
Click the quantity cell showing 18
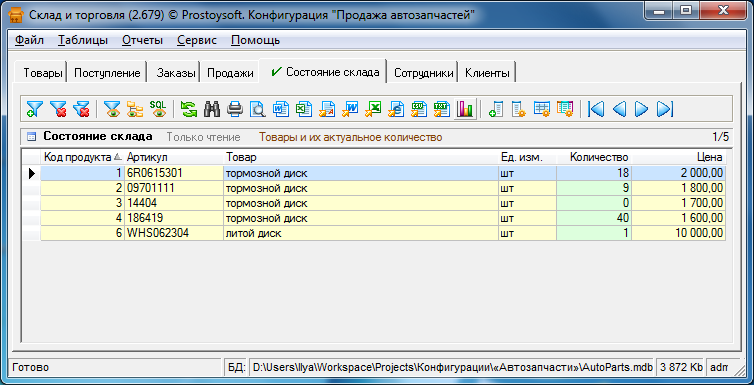pos(594,173)
